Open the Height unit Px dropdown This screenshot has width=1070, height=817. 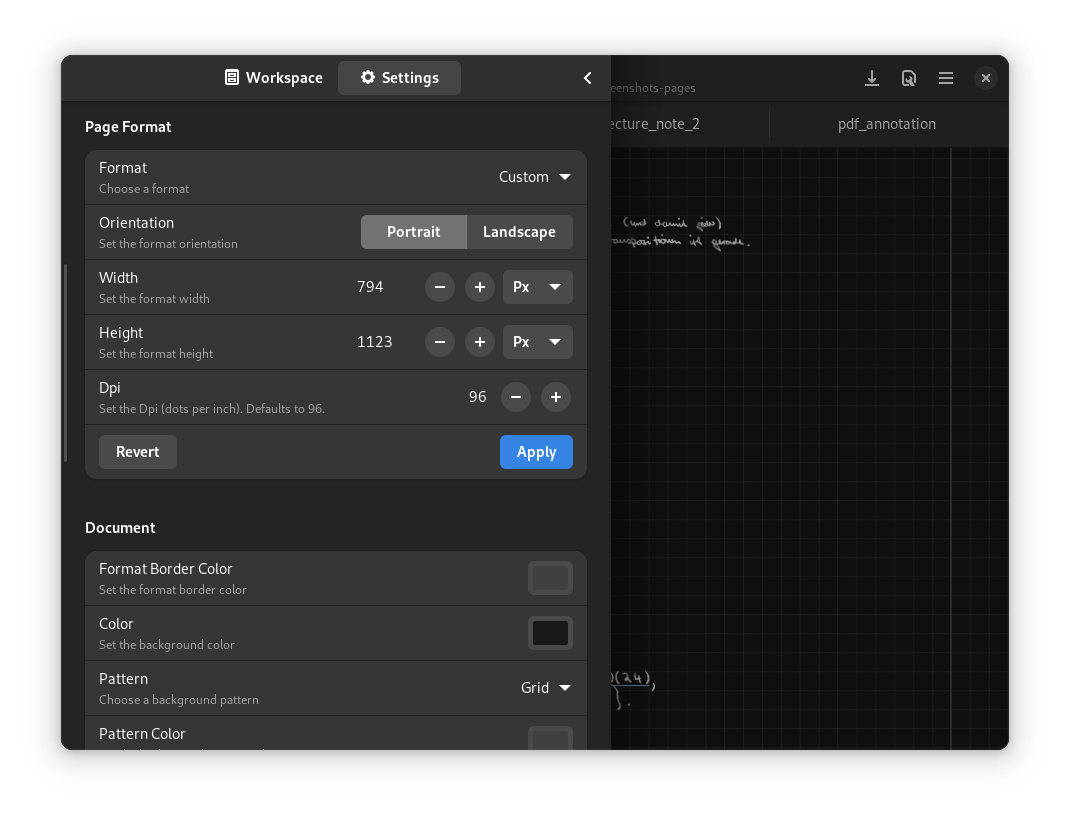click(538, 342)
